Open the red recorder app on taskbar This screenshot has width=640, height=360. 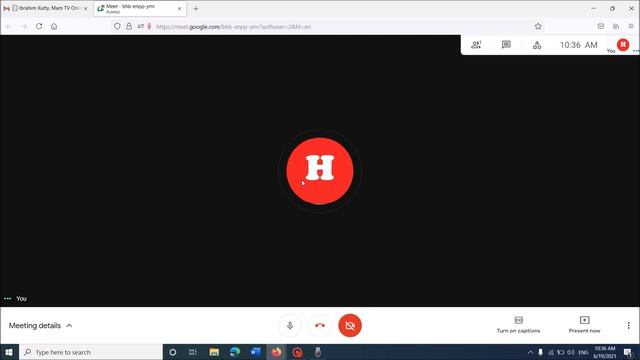click(x=297, y=352)
